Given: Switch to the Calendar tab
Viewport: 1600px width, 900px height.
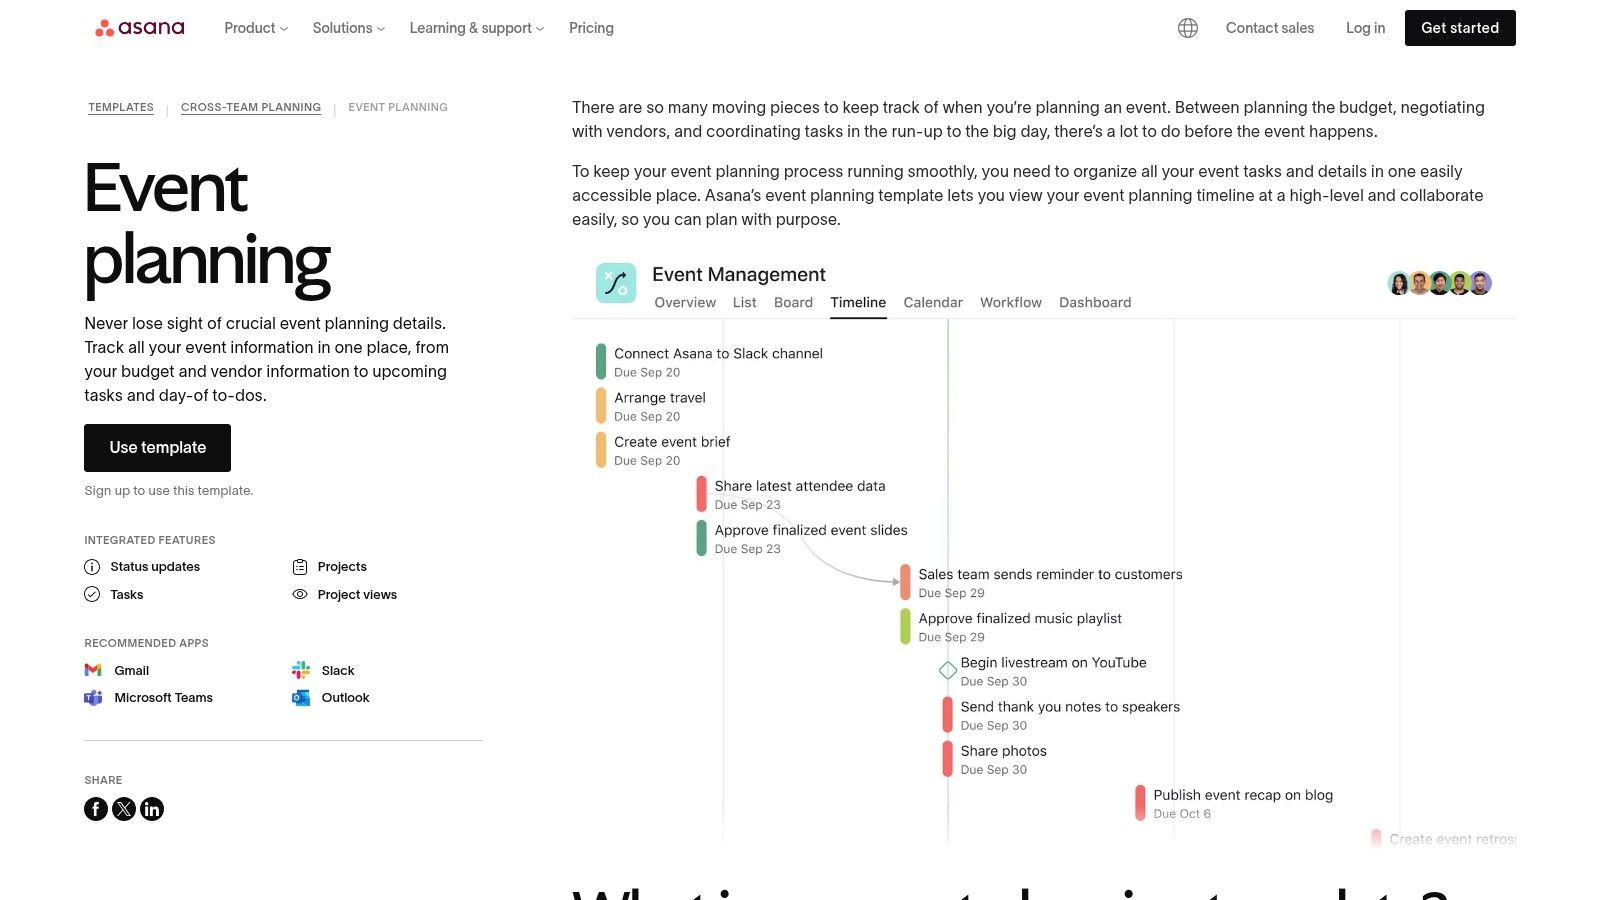Looking at the screenshot, I should [x=932, y=302].
